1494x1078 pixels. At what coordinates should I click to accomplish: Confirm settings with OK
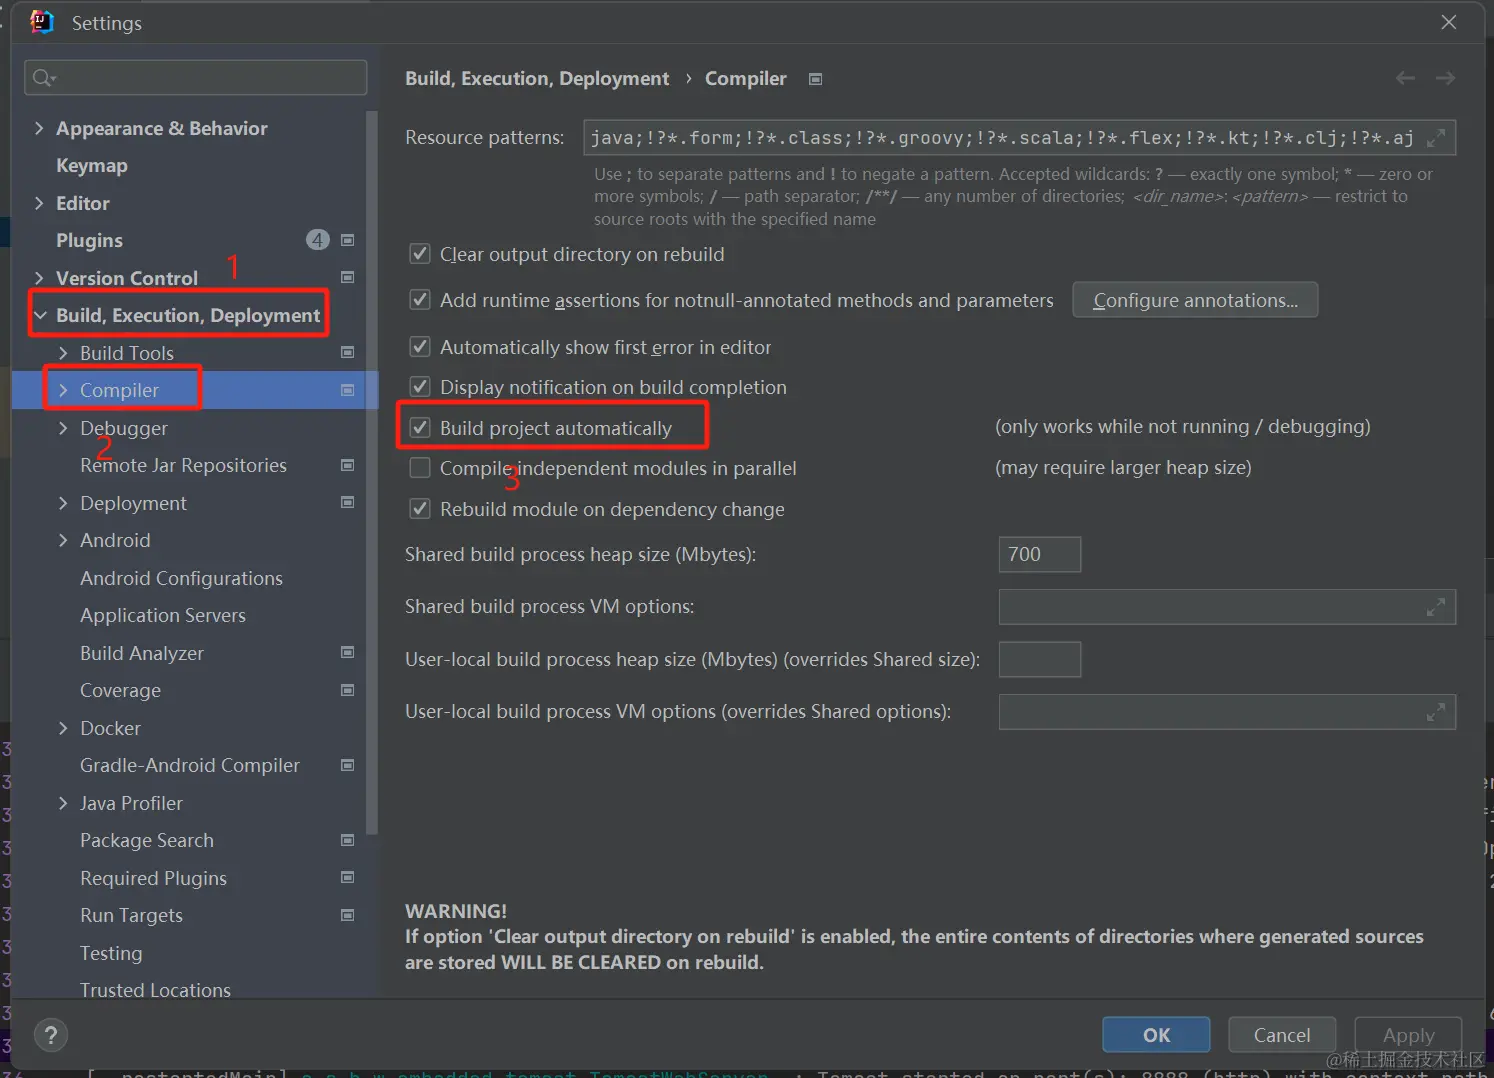(x=1156, y=1035)
